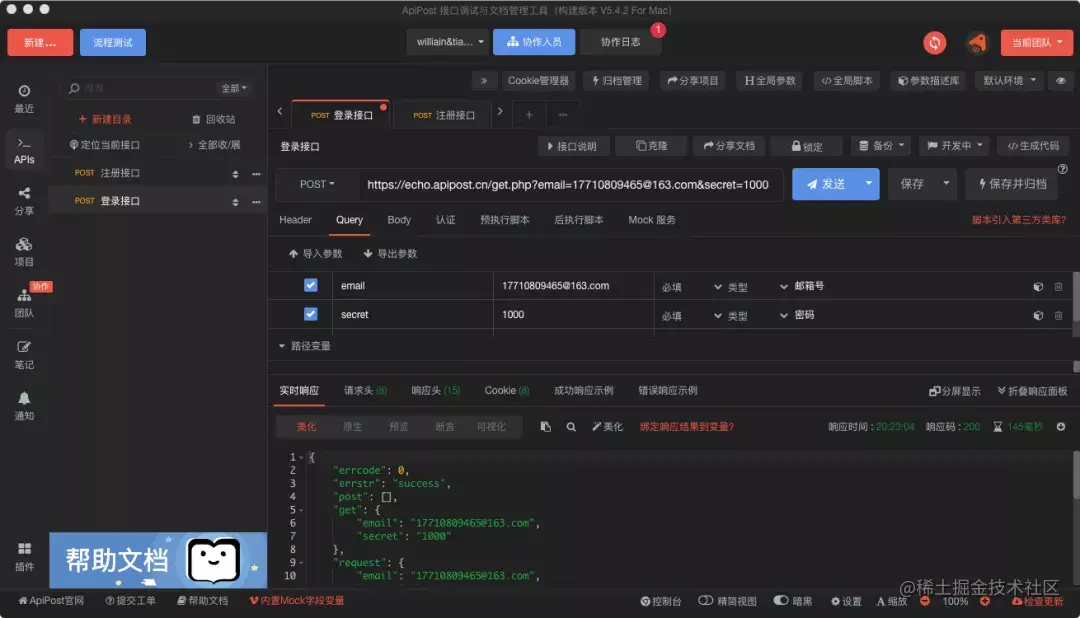The width and height of the screenshot is (1080, 618).
Task: Delete the email parameter row trash icon
Action: [x=1059, y=286]
